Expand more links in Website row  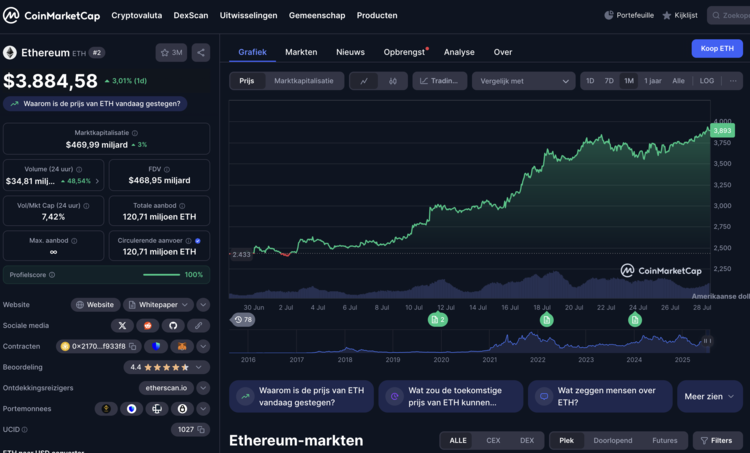point(203,305)
